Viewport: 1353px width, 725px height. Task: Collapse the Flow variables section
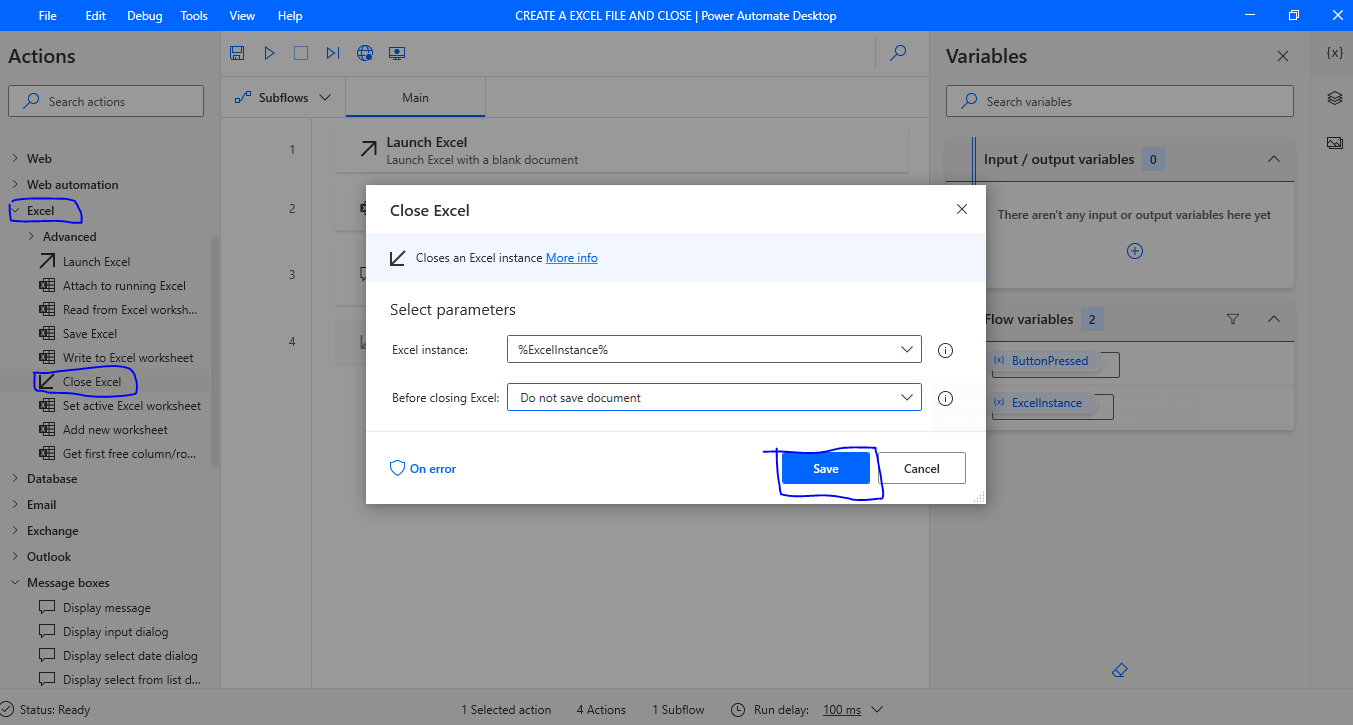click(x=1273, y=319)
